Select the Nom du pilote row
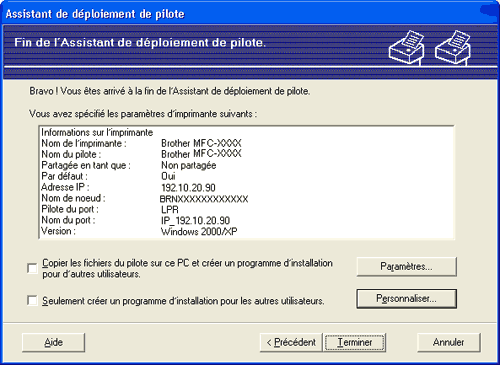The image size is (500, 365). pyautogui.click(x=141, y=154)
